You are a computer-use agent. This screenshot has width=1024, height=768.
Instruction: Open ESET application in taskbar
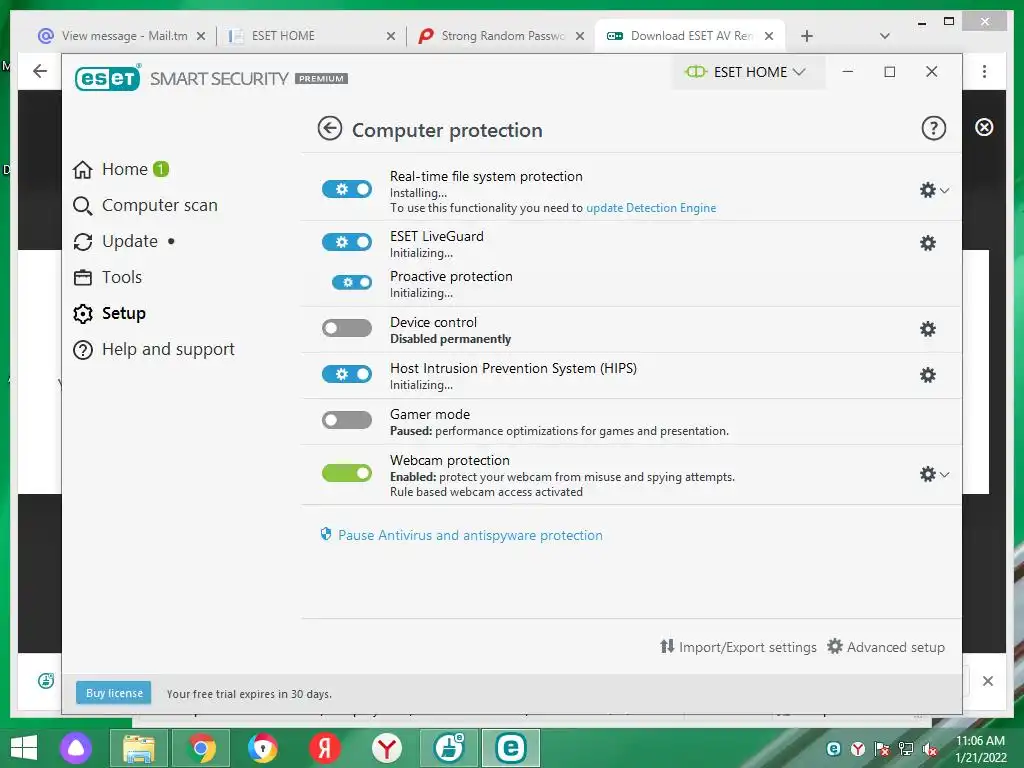pos(511,748)
